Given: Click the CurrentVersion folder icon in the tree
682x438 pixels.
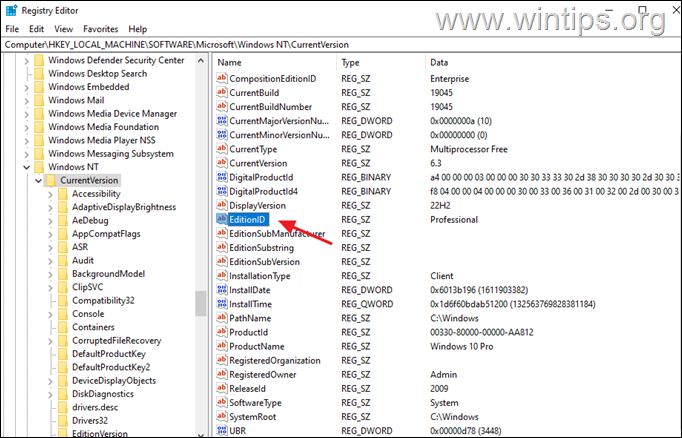Looking at the screenshot, I should 51,180.
